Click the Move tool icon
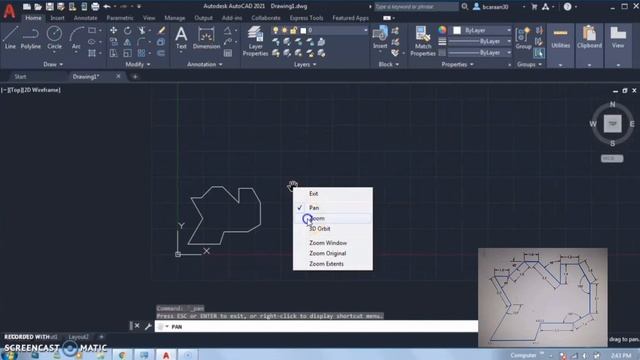 coord(113,31)
